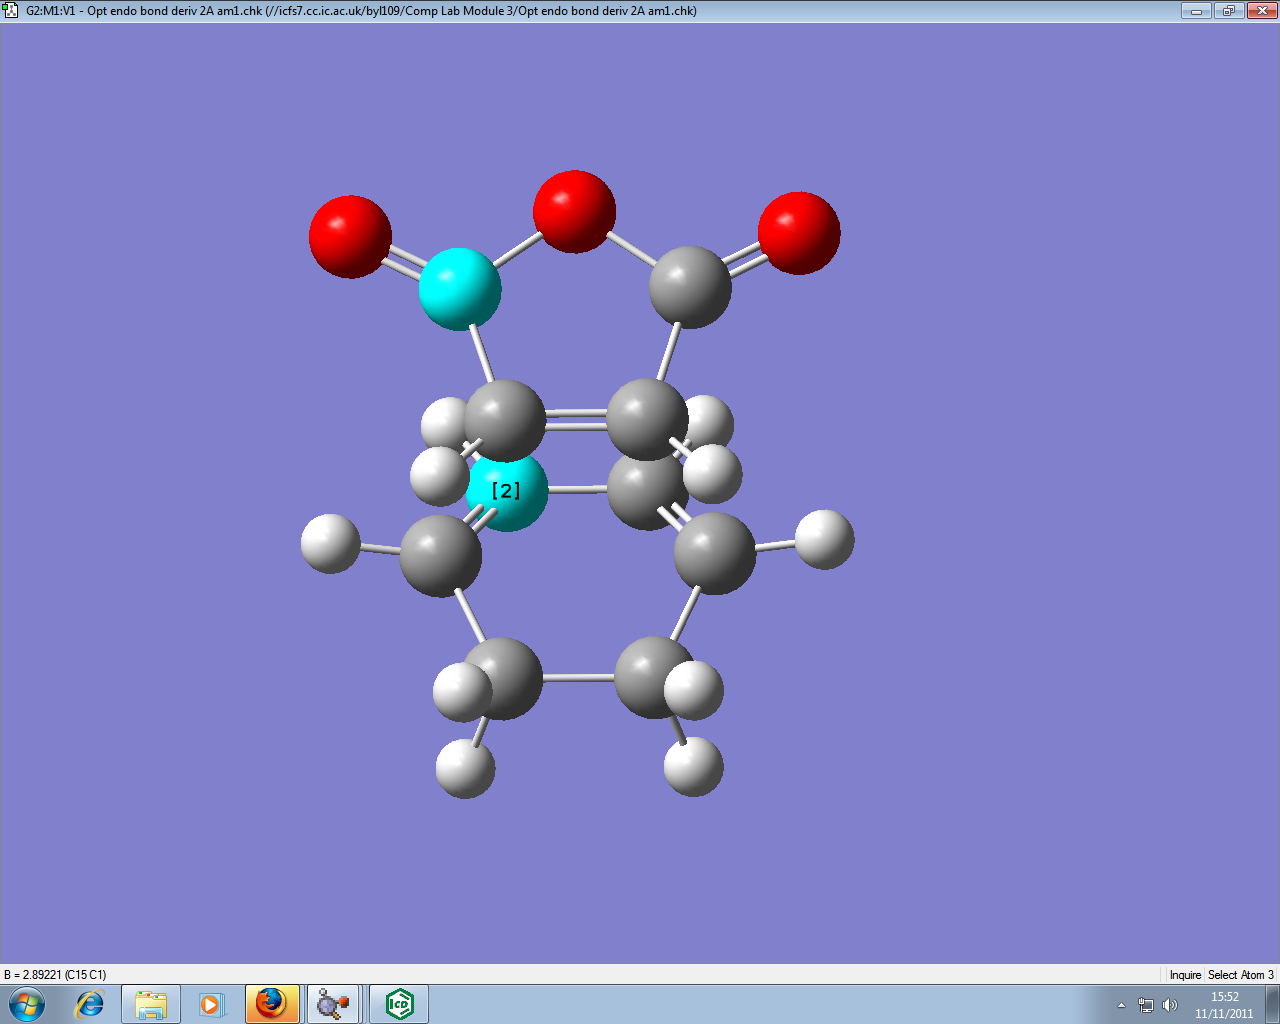This screenshot has width=1280, height=1024.
Task: Show hidden system tray icons
Action: (x=1121, y=1005)
